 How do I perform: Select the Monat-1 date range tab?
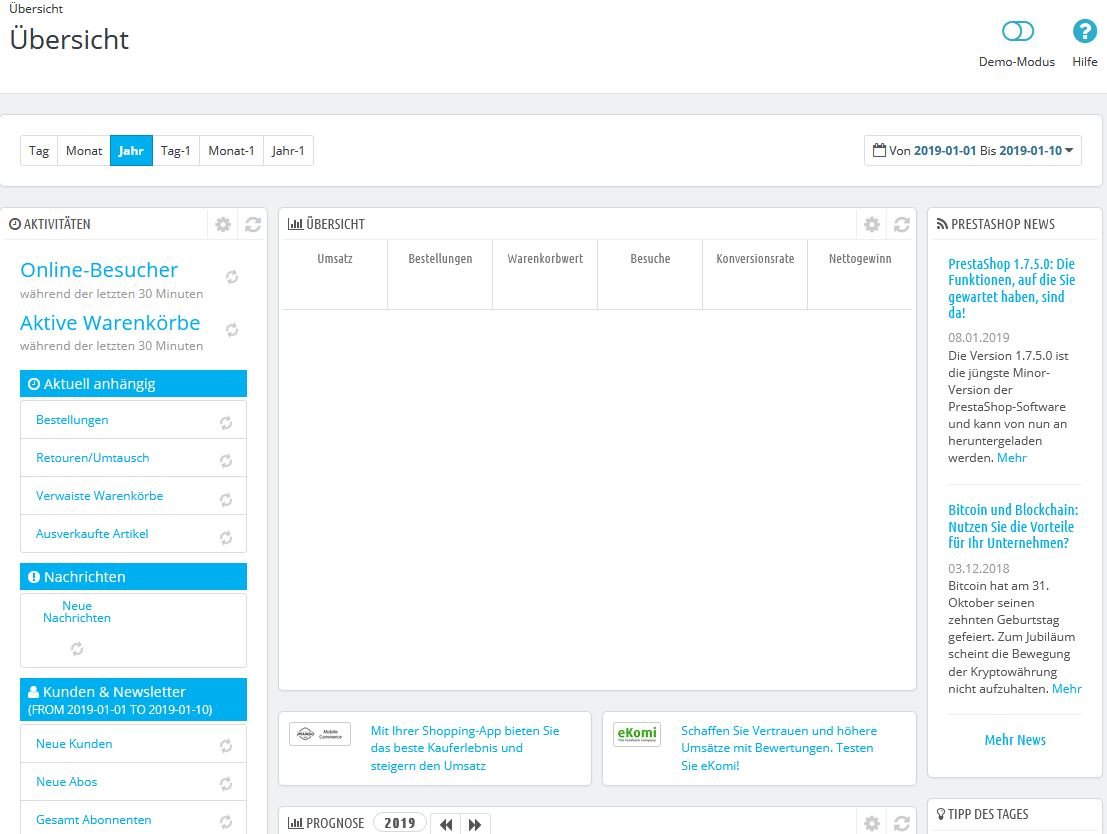232,150
